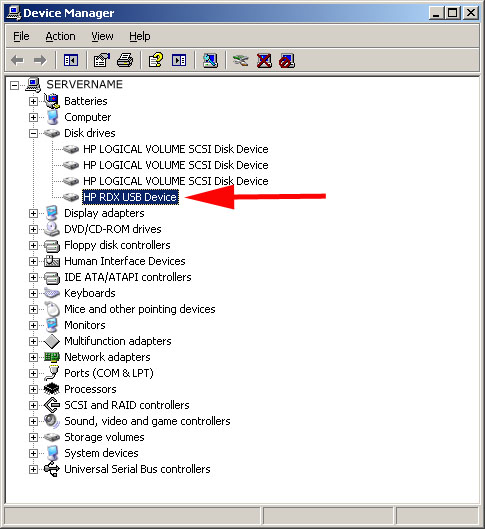This screenshot has width=485, height=529.
Task: Expand the Storage volumes node
Action: (33, 437)
